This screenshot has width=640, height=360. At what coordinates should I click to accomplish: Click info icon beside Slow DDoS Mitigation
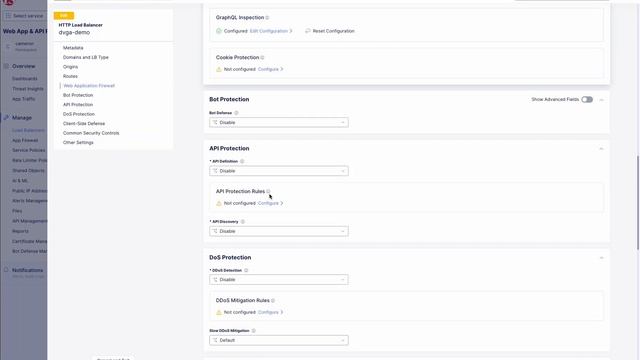(x=253, y=331)
